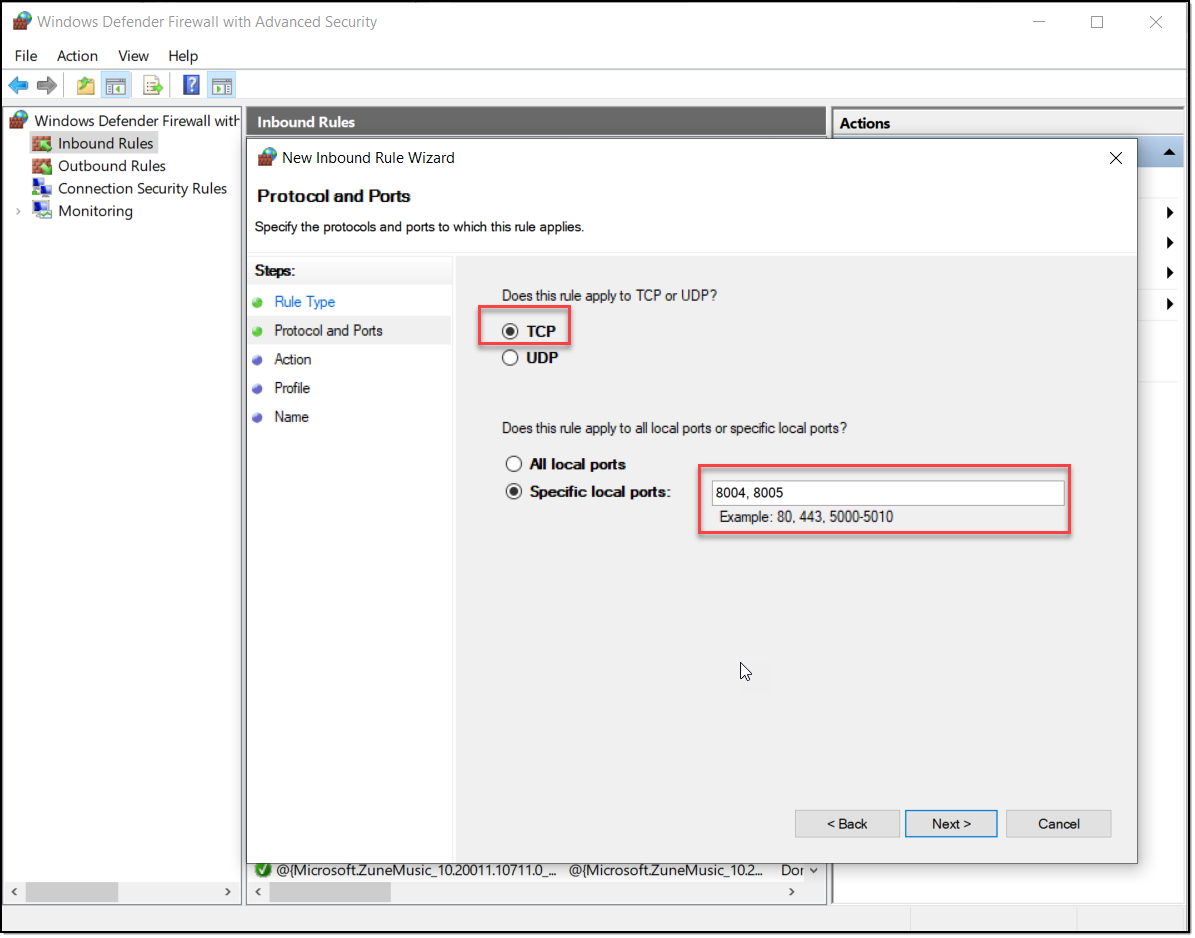Click the Up one level folder icon
The height and width of the screenshot is (938, 1195).
[86, 86]
